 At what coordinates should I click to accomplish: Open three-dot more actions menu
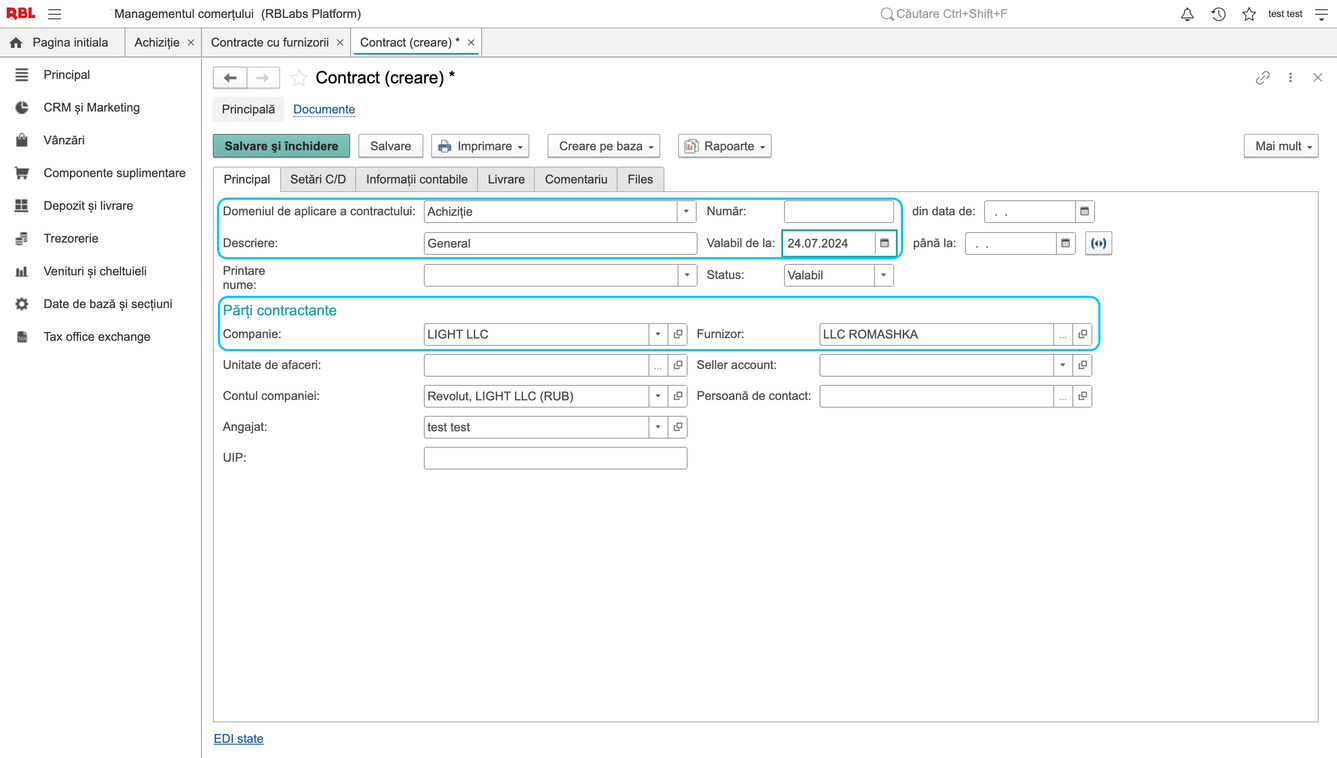(x=1291, y=78)
